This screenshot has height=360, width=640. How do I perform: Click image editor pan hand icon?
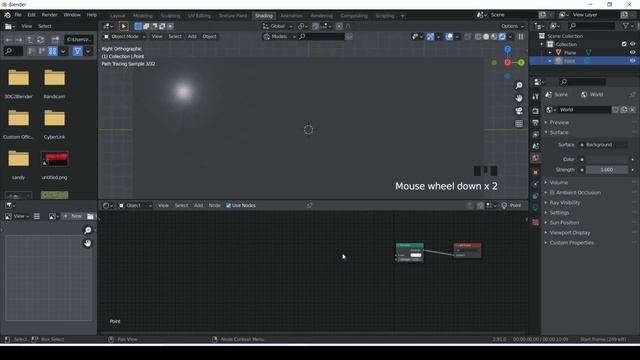coord(87,243)
